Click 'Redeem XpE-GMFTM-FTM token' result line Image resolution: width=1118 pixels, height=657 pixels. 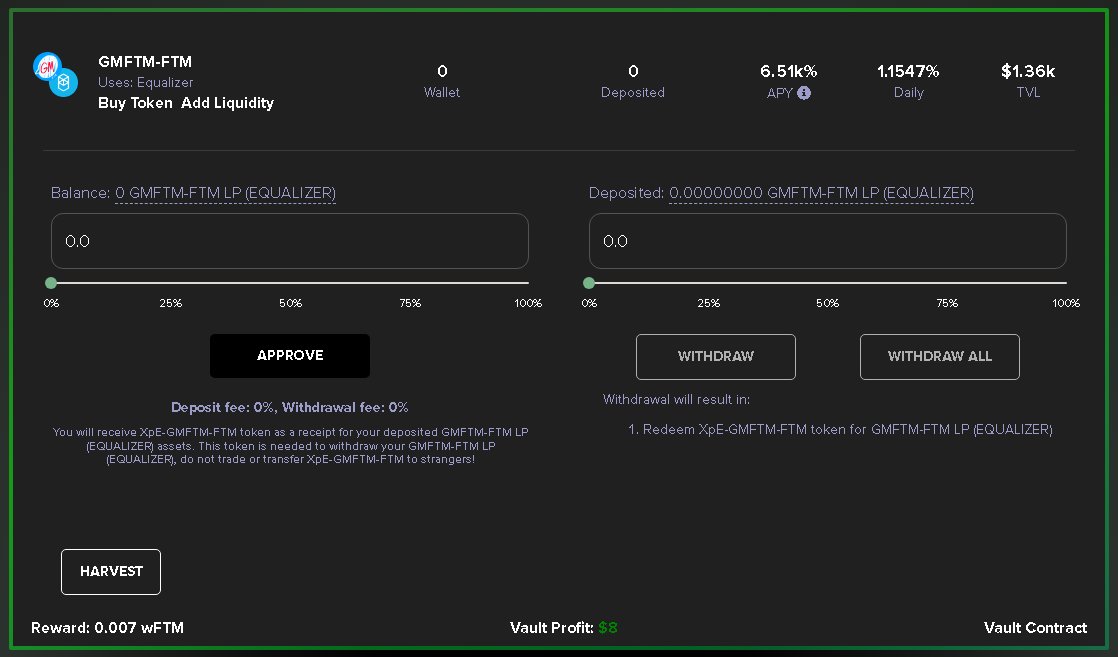point(840,429)
